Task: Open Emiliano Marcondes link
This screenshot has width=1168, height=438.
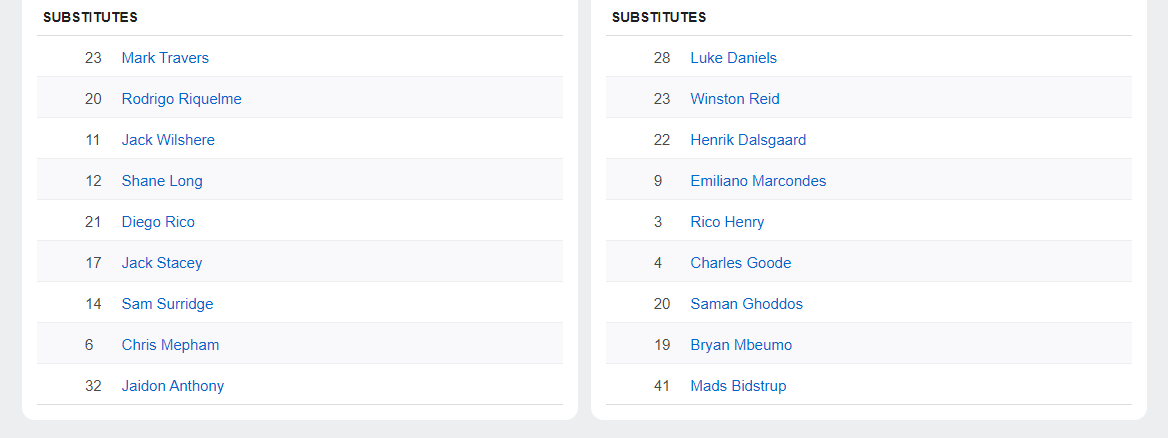Action: coord(758,181)
